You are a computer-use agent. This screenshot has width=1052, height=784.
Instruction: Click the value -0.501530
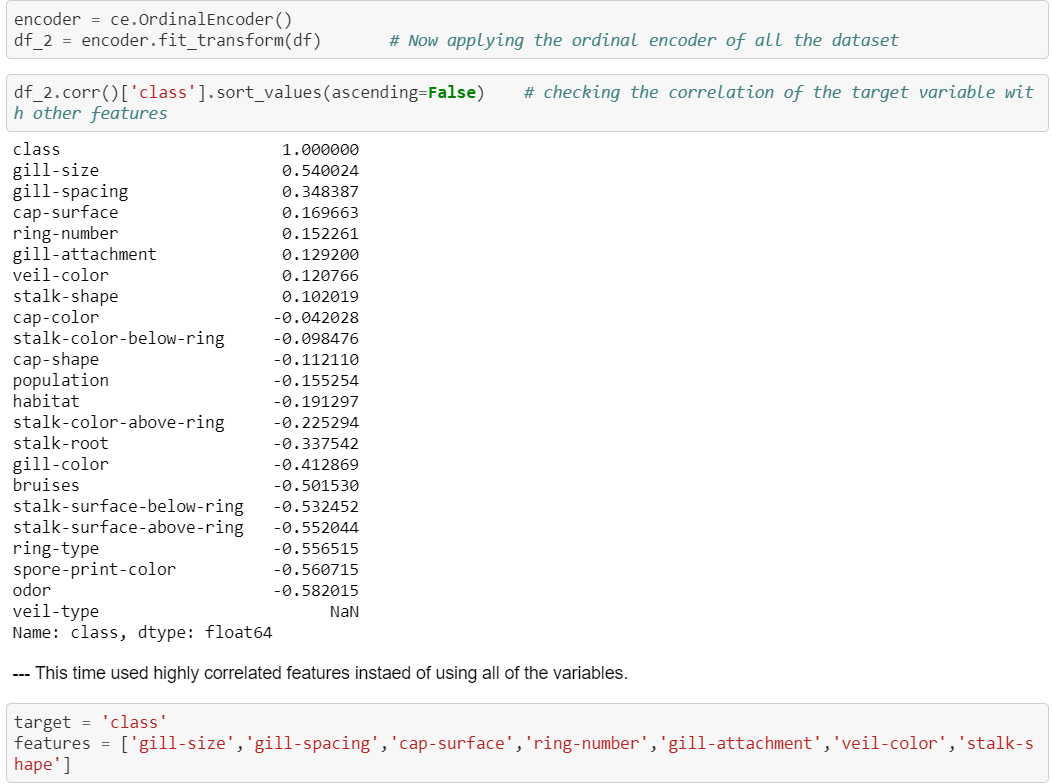pos(315,485)
